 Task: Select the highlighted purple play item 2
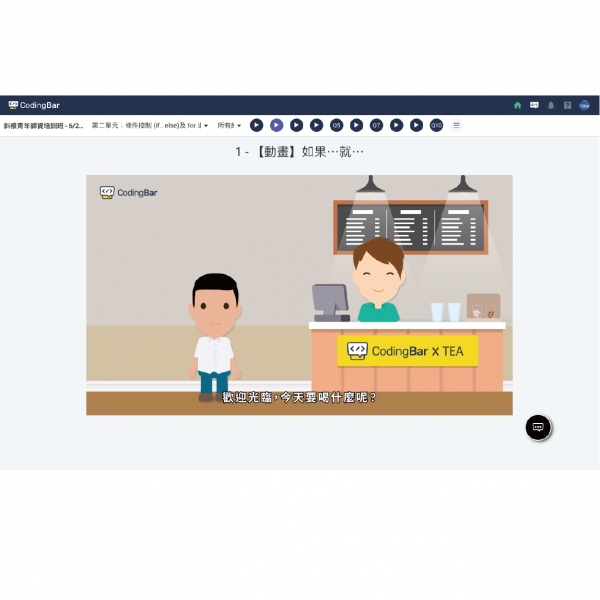tap(276, 125)
